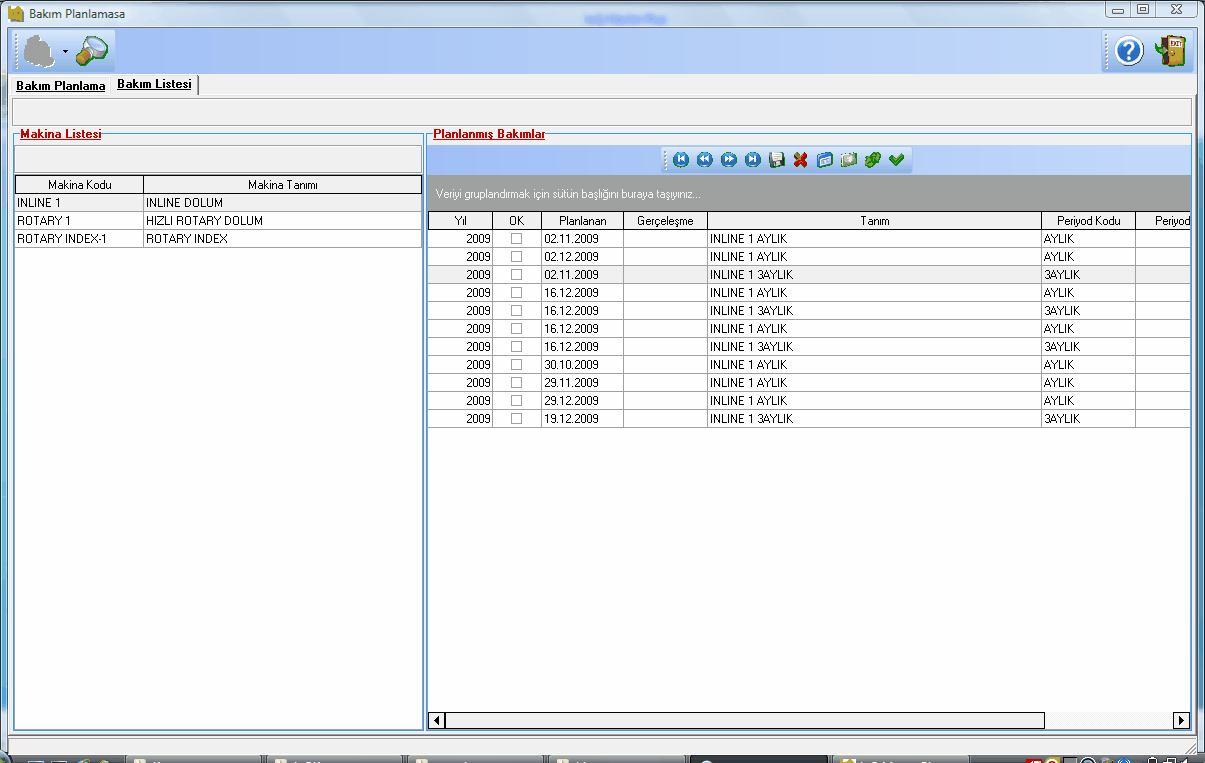Viewport: 1205px width, 763px height.
Task: Click the 02.12.2009 planned date cell
Action: [582, 257]
